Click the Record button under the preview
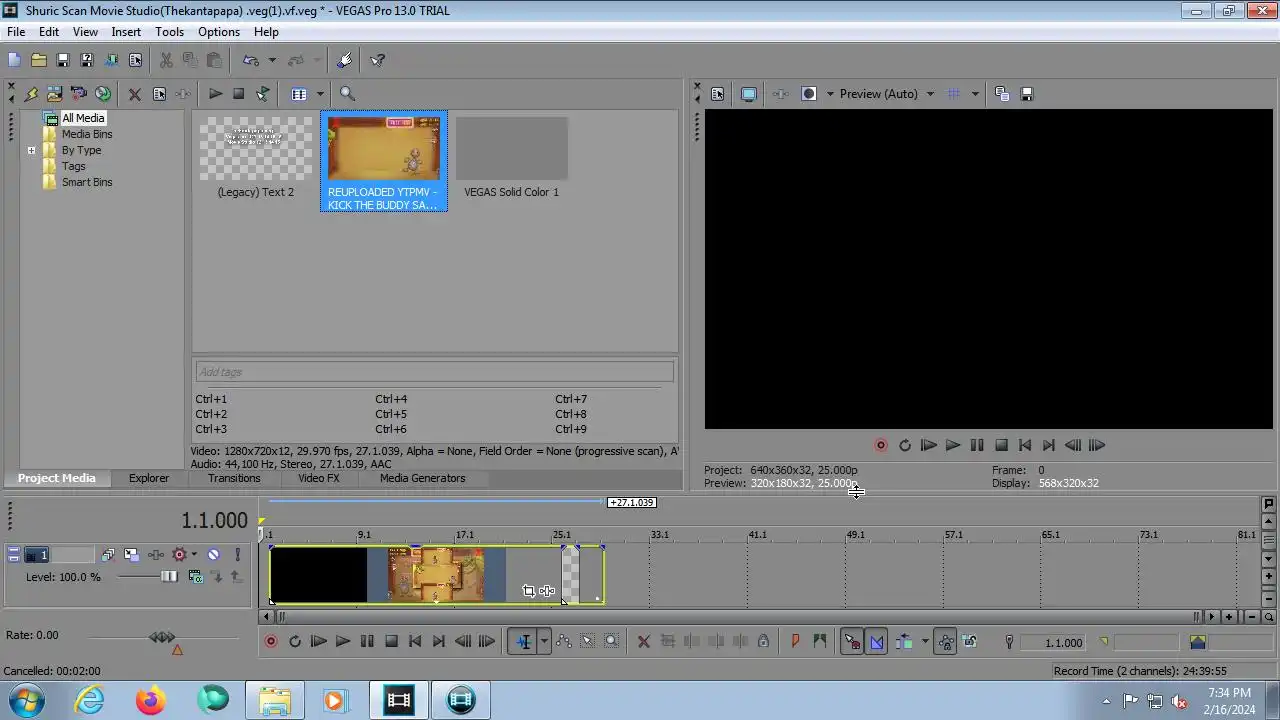Viewport: 1280px width, 720px height. coord(880,445)
